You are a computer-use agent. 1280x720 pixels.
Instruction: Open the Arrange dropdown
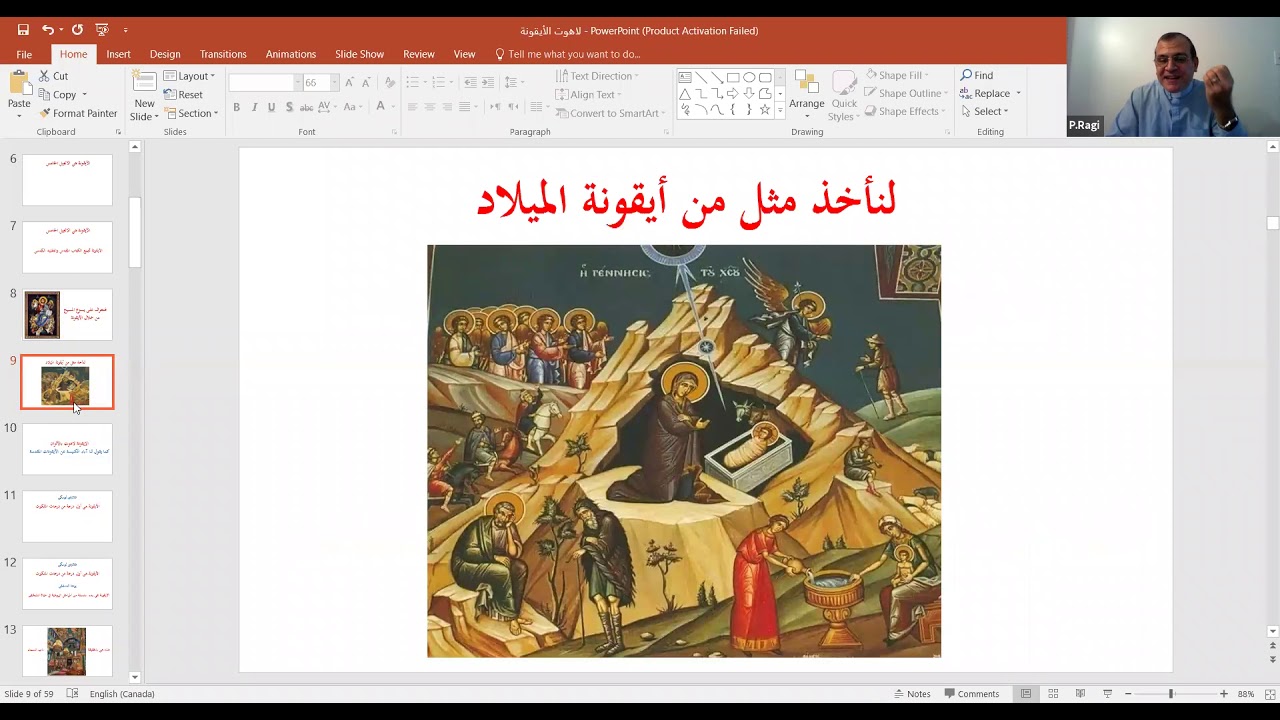[806, 96]
